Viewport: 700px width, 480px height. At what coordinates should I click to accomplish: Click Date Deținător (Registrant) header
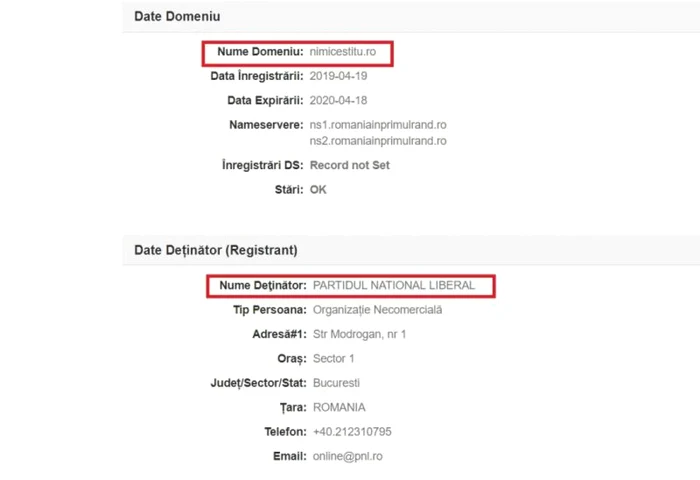point(216,250)
